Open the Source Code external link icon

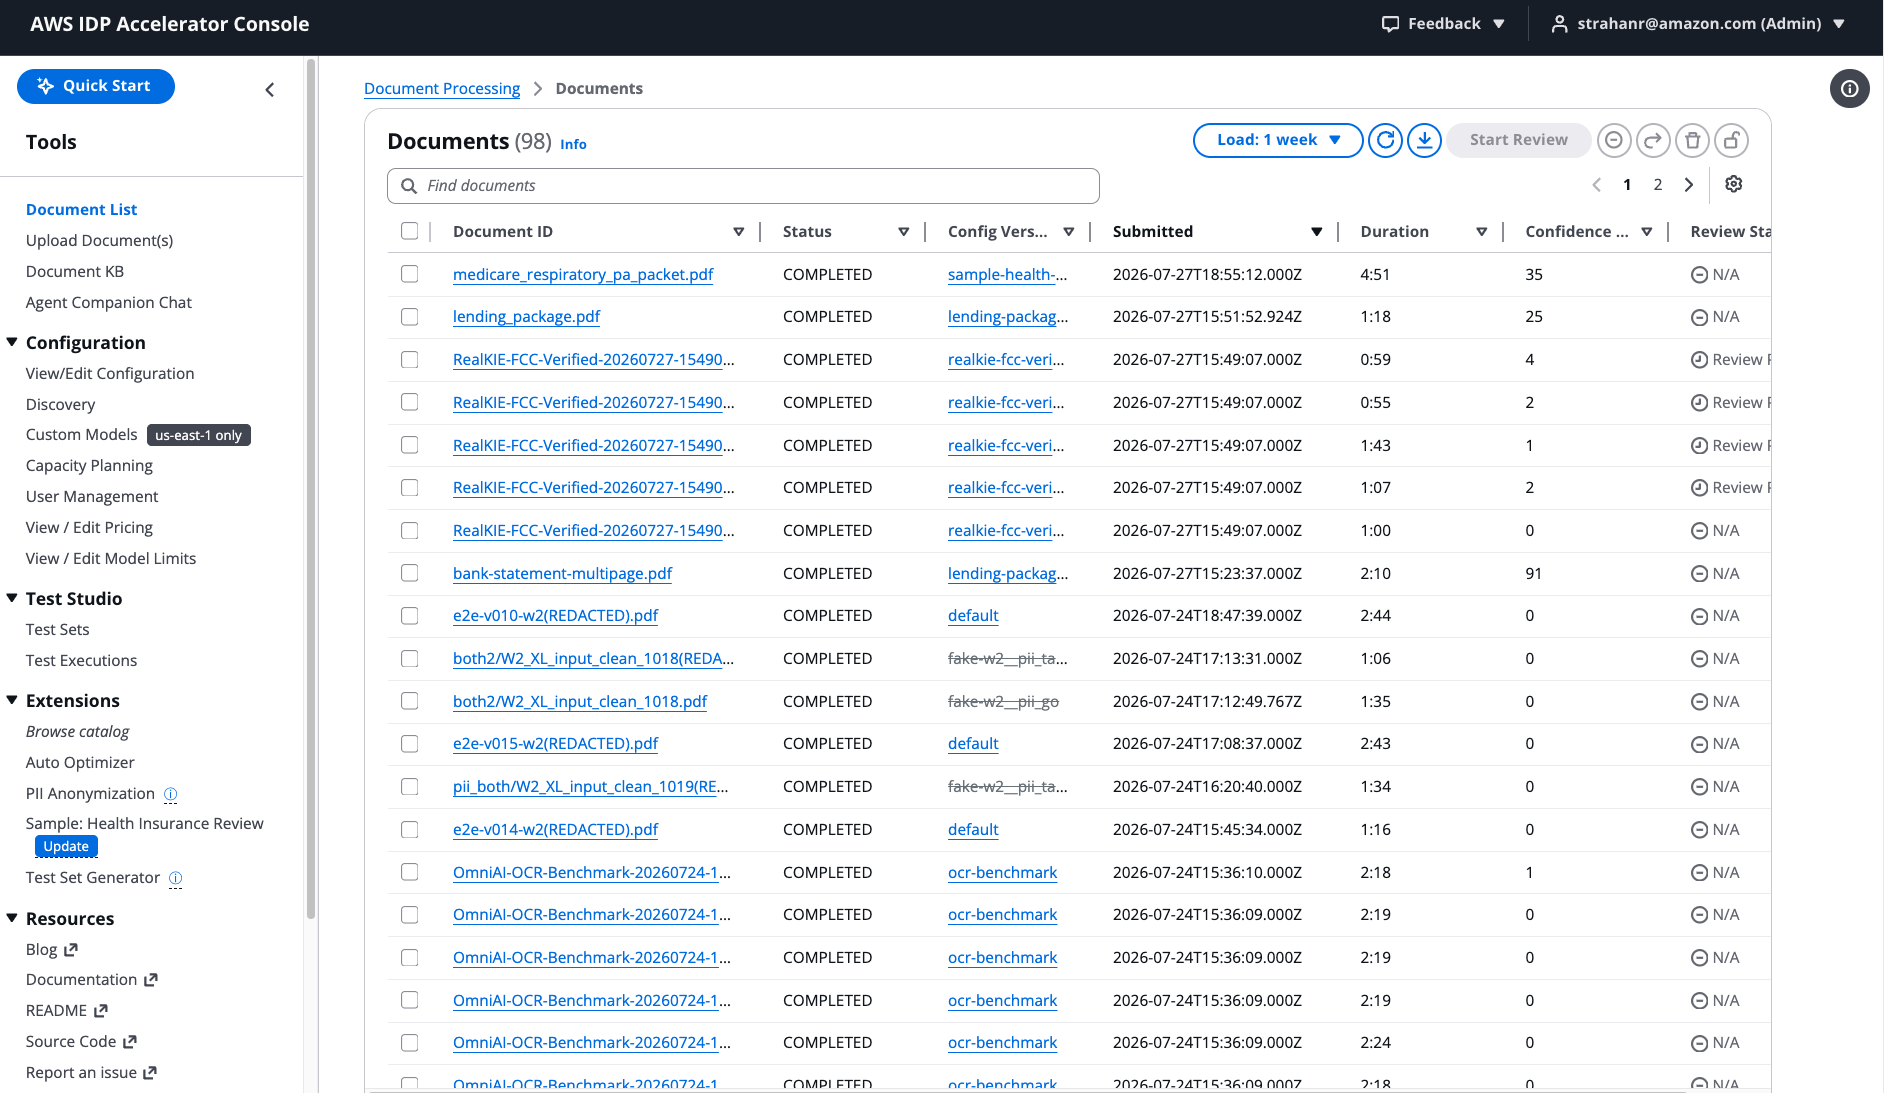click(130, 1042)
